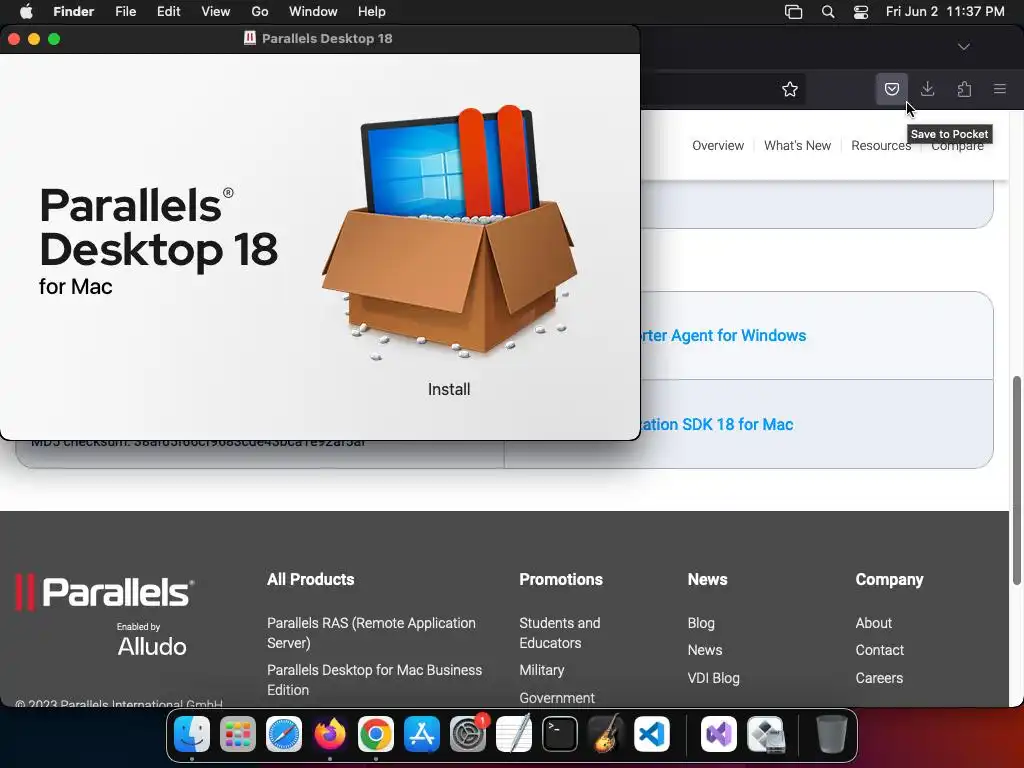Open the Apple menu
The width and height of the screenshot is (1024, 768).
25,12
